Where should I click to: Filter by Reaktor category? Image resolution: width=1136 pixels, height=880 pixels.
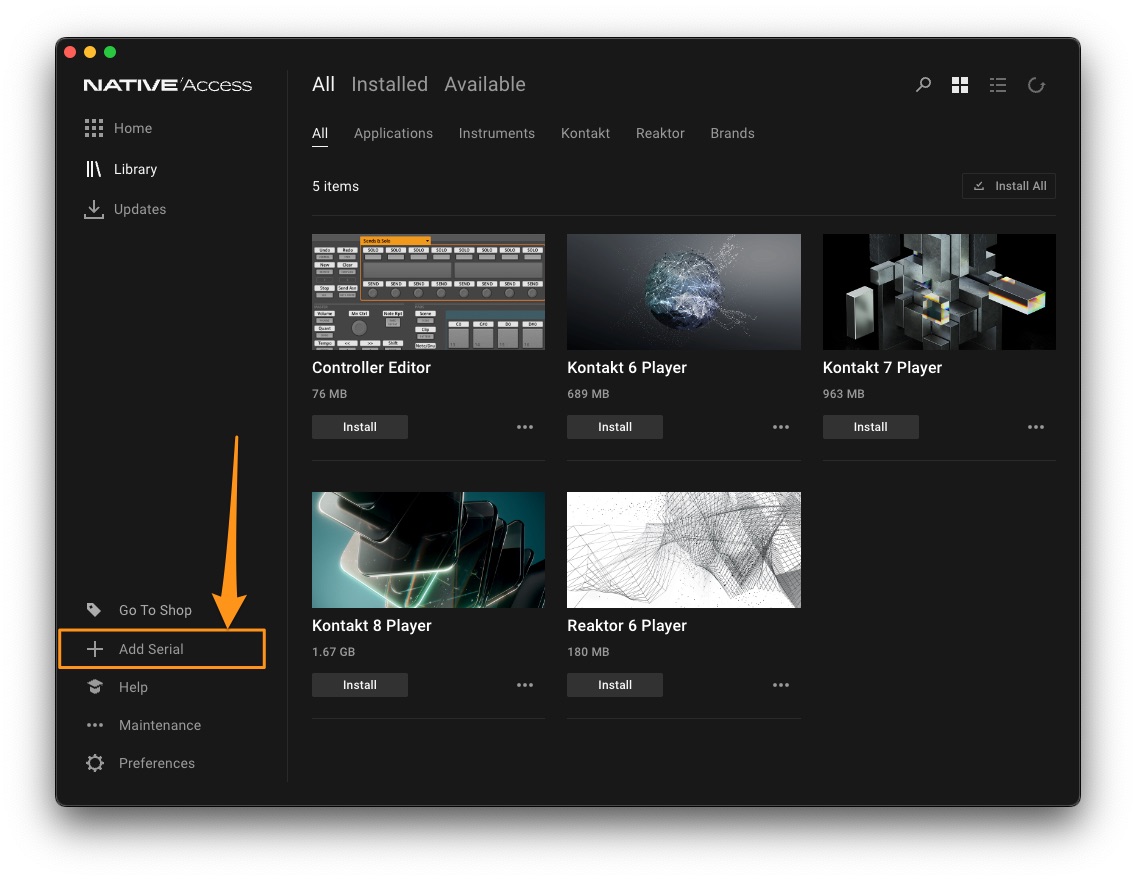click(660, 133)
